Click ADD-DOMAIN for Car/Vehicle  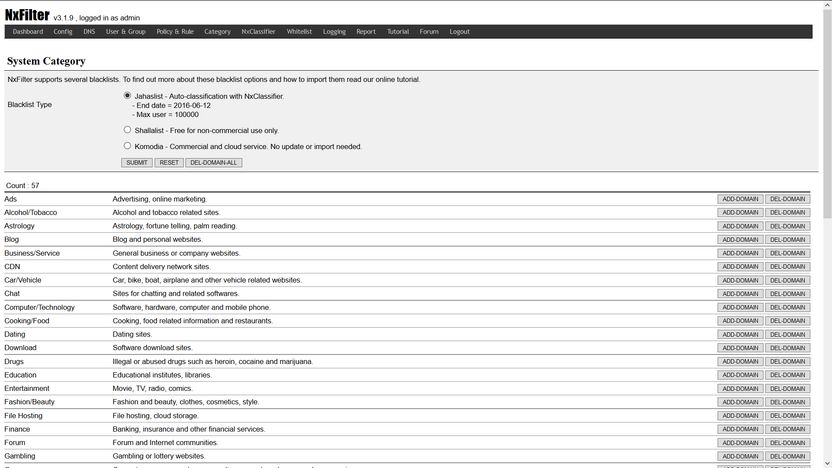(740, 280)
